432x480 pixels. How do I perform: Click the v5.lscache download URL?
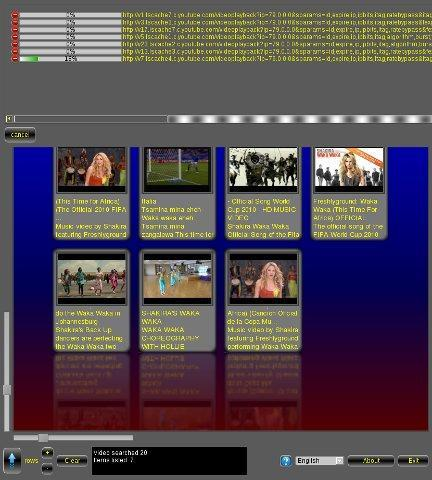click(277, 37)
